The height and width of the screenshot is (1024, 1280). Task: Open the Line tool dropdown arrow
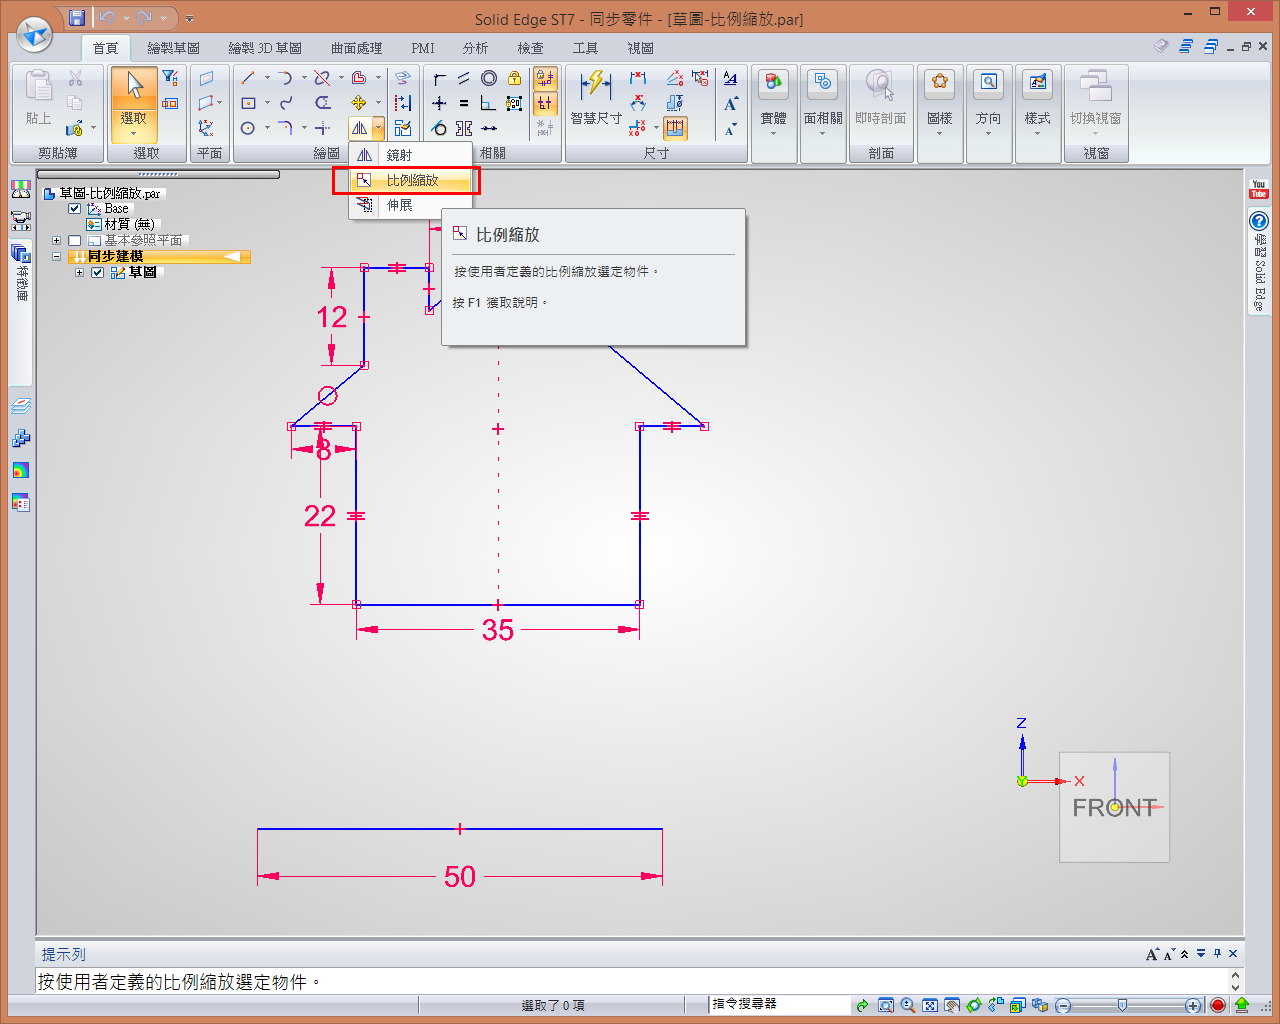(267, 78)
